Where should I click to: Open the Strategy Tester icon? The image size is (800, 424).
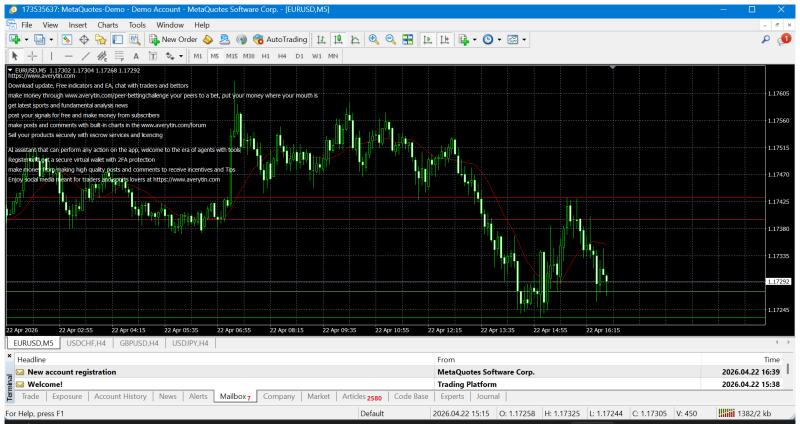tap(134, 39)
